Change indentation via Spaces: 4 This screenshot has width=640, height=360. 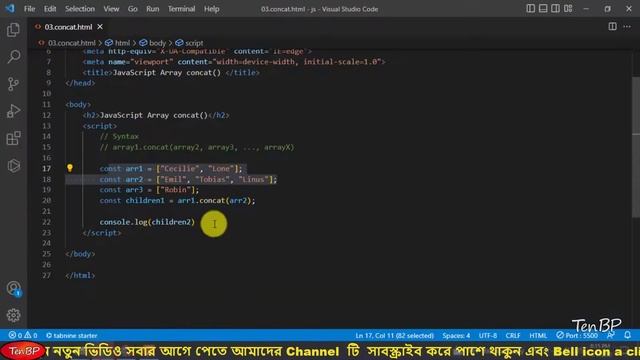click(456, 336)
